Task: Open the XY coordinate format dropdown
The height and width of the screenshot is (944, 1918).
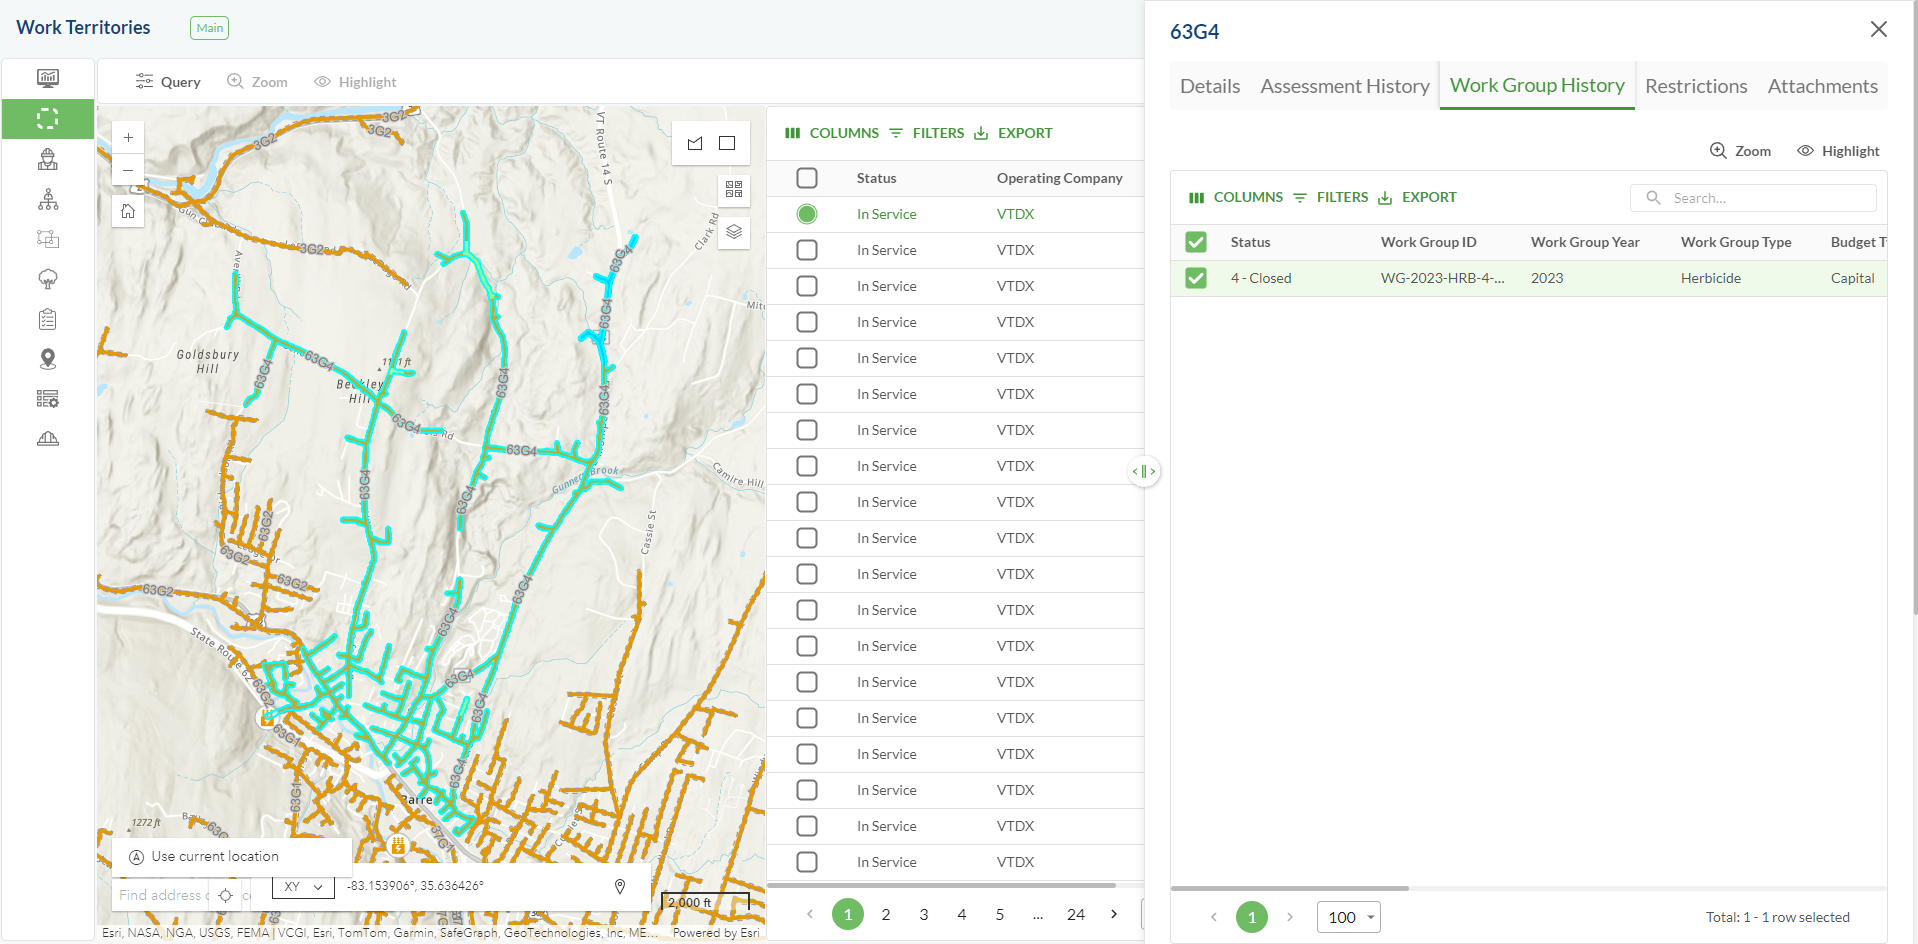Action: point(303,887)
